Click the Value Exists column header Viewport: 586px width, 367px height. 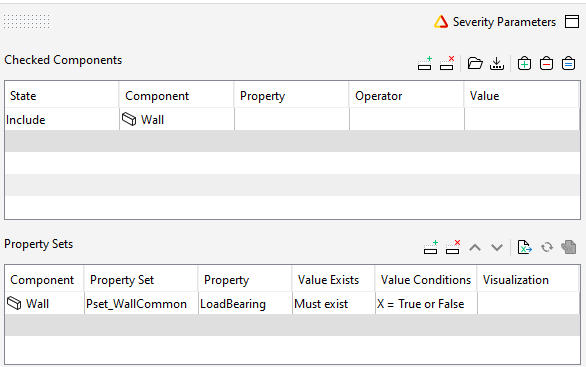(333, 280)
